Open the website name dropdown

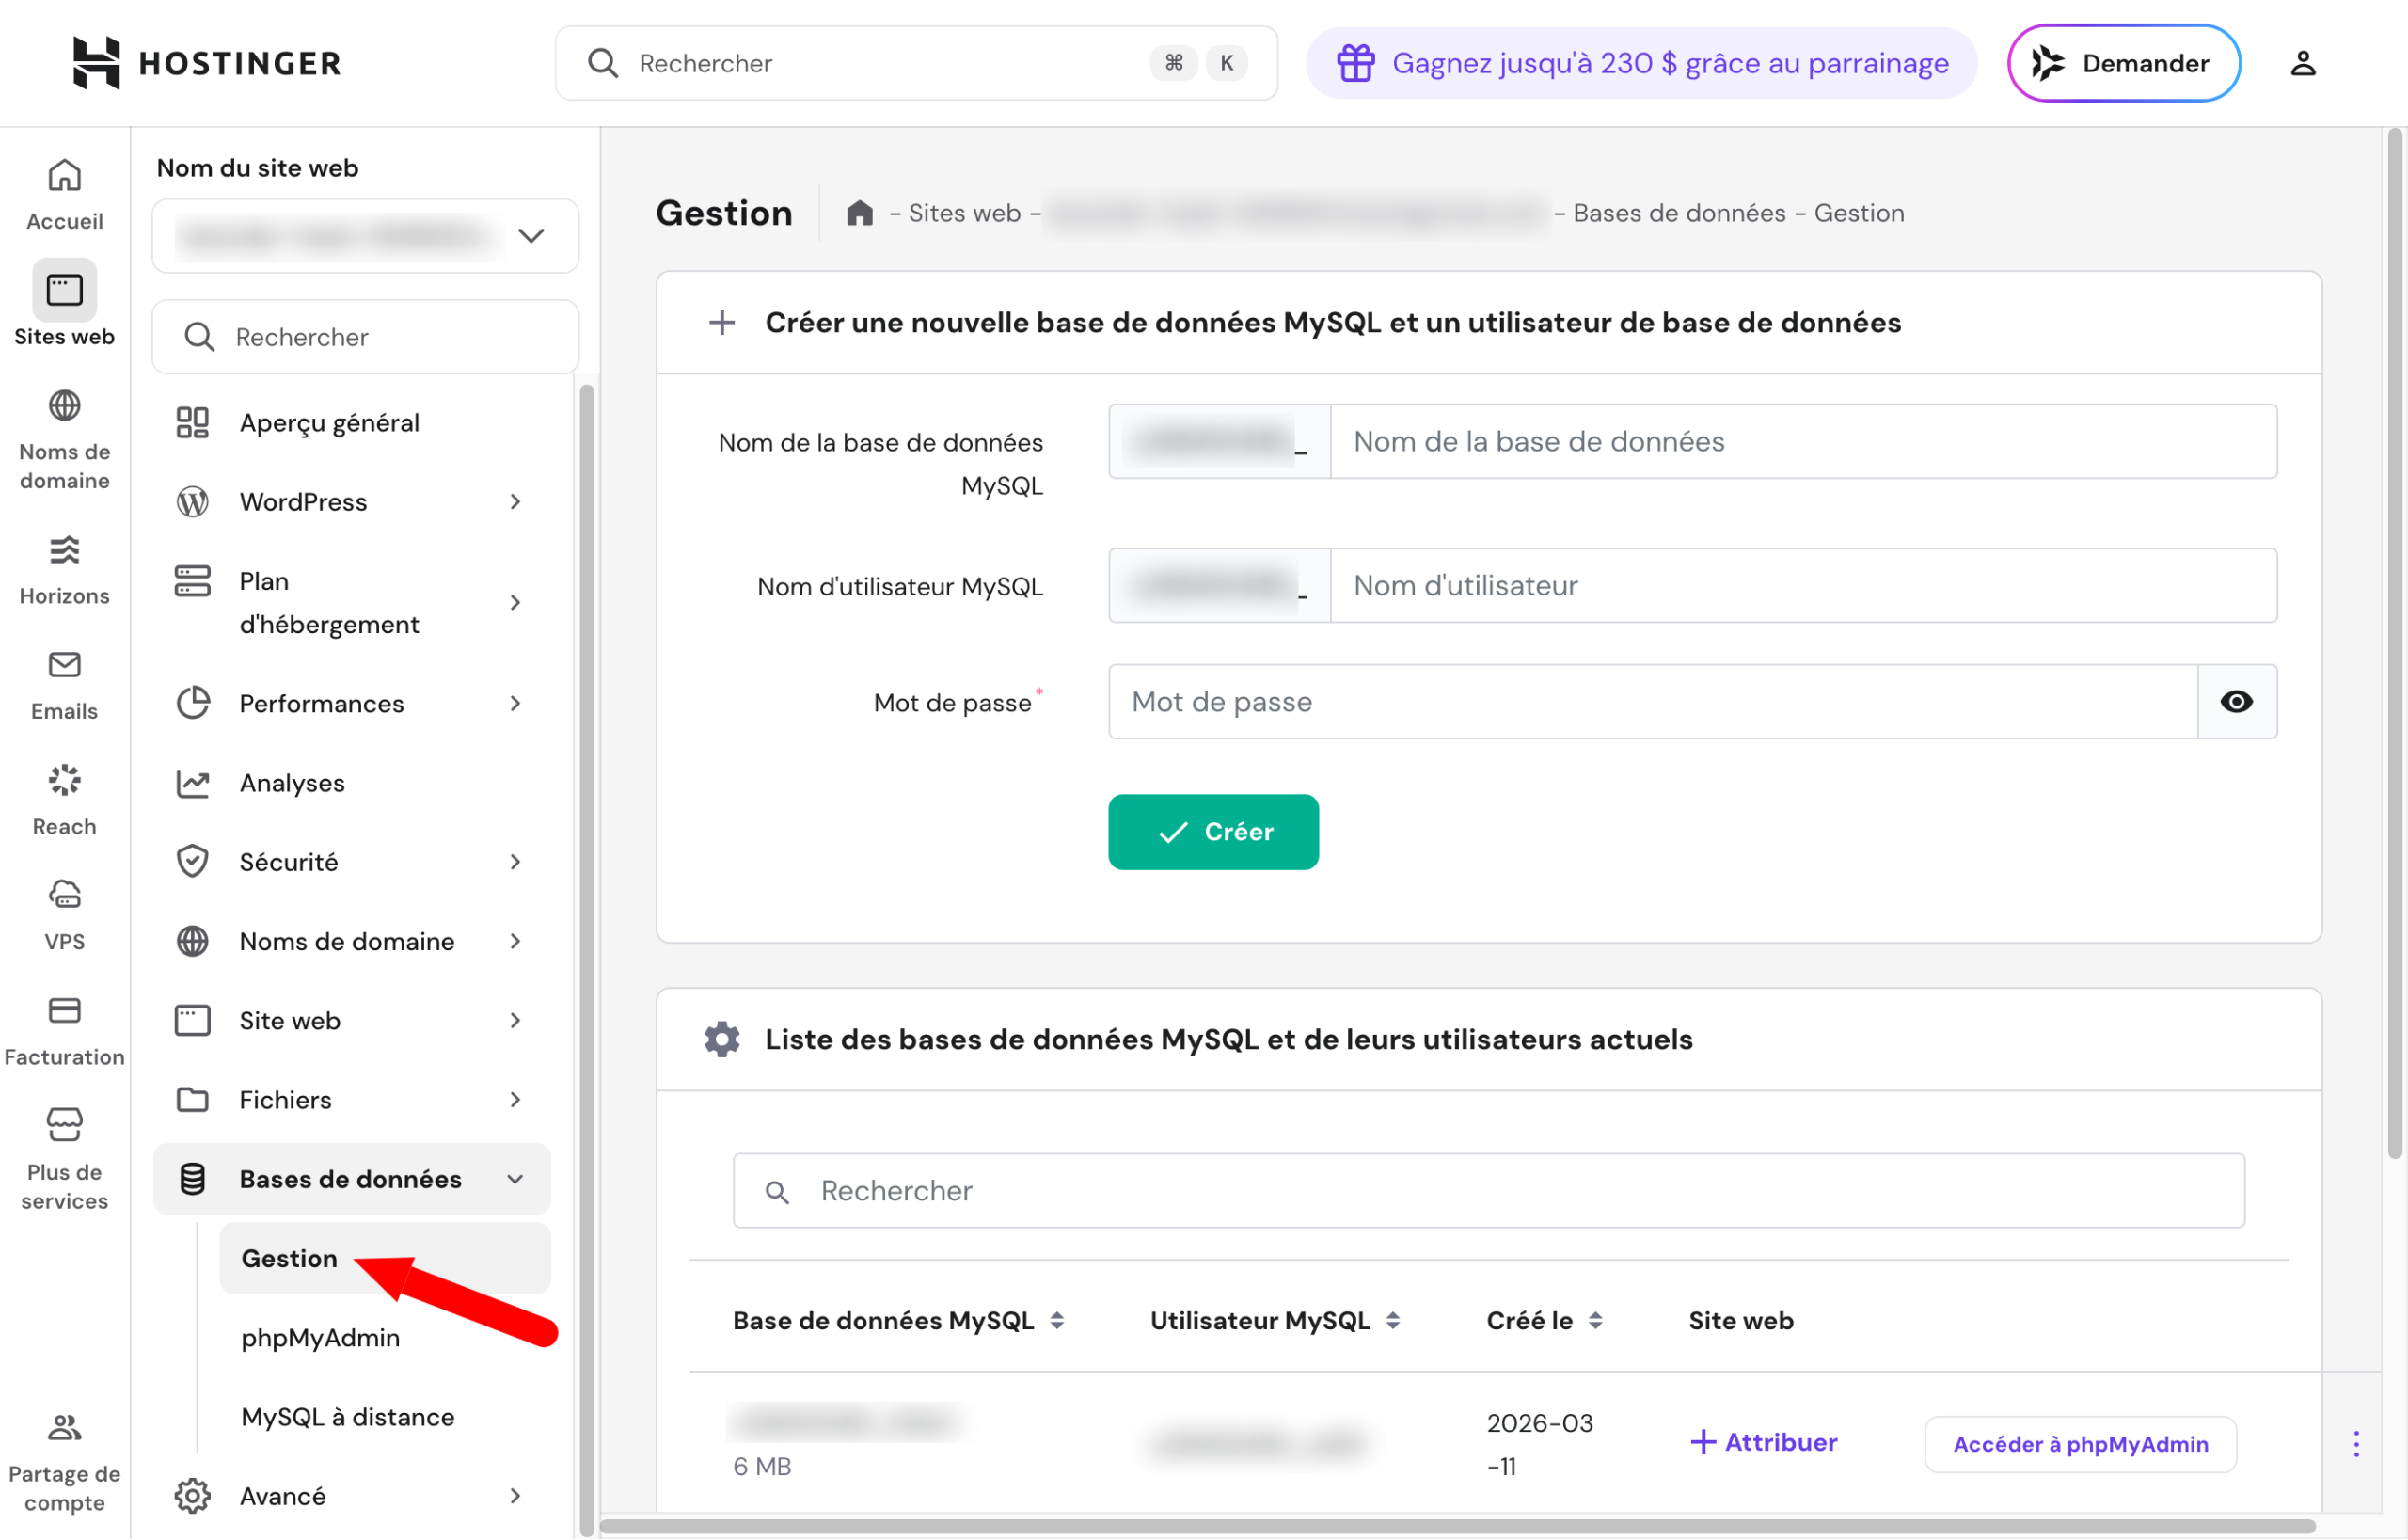365,236
